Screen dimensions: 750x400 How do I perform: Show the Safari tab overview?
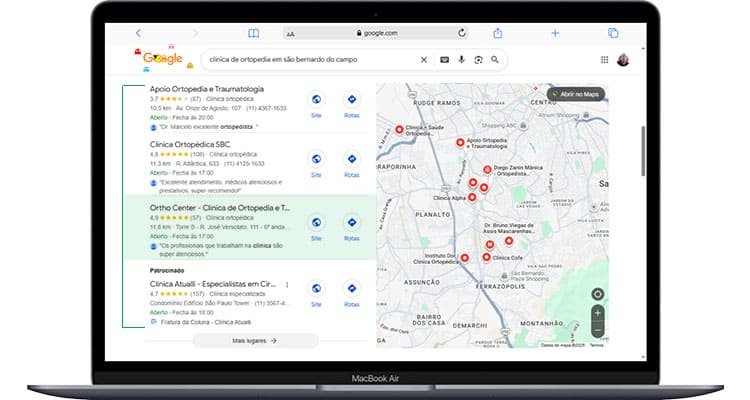612,33
